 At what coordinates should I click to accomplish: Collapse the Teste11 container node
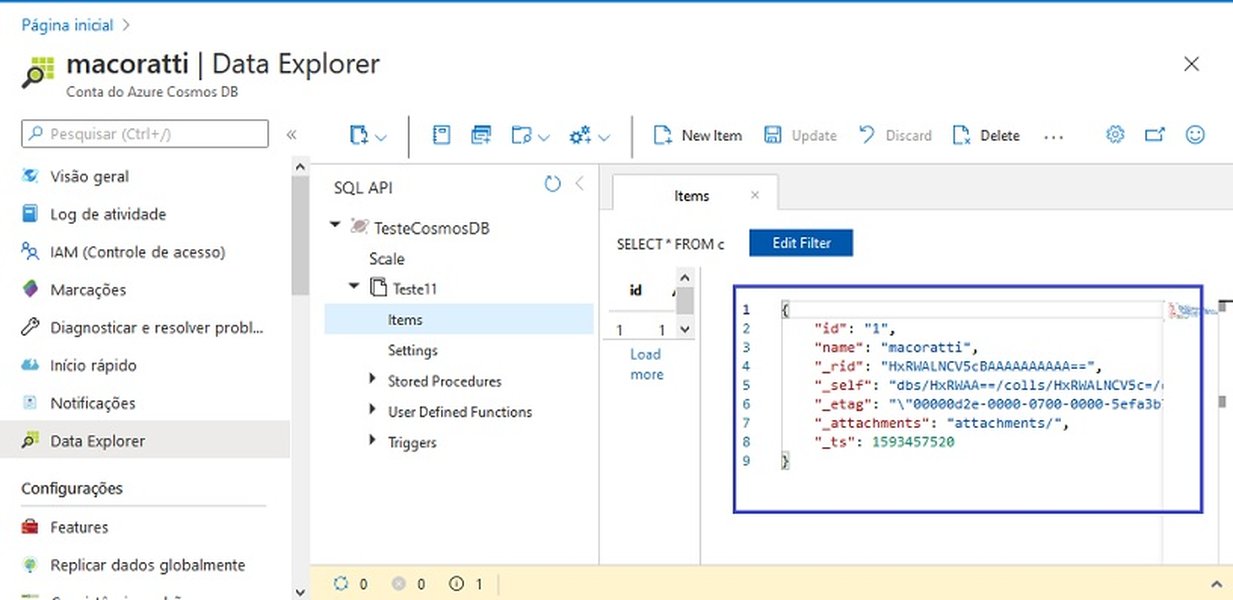354,287
